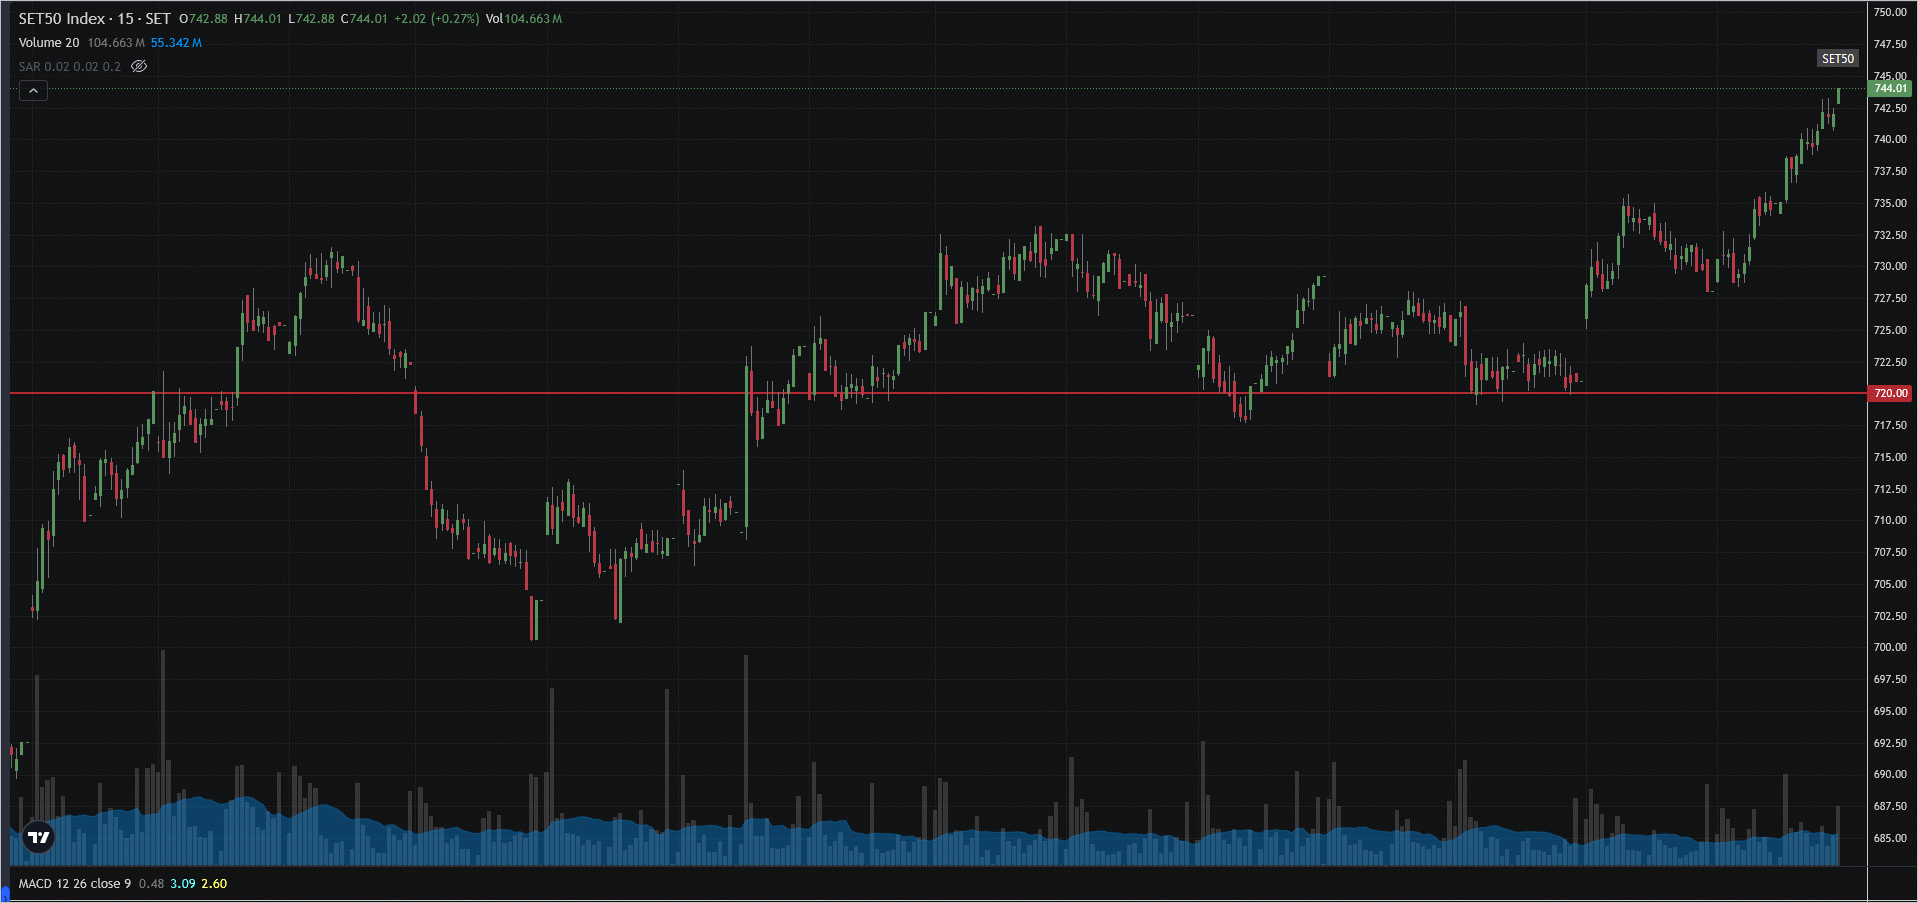The image size is (1918, 903).
Task: Click the MACD histogram value 0.48
Action: [x=151, y=884]
